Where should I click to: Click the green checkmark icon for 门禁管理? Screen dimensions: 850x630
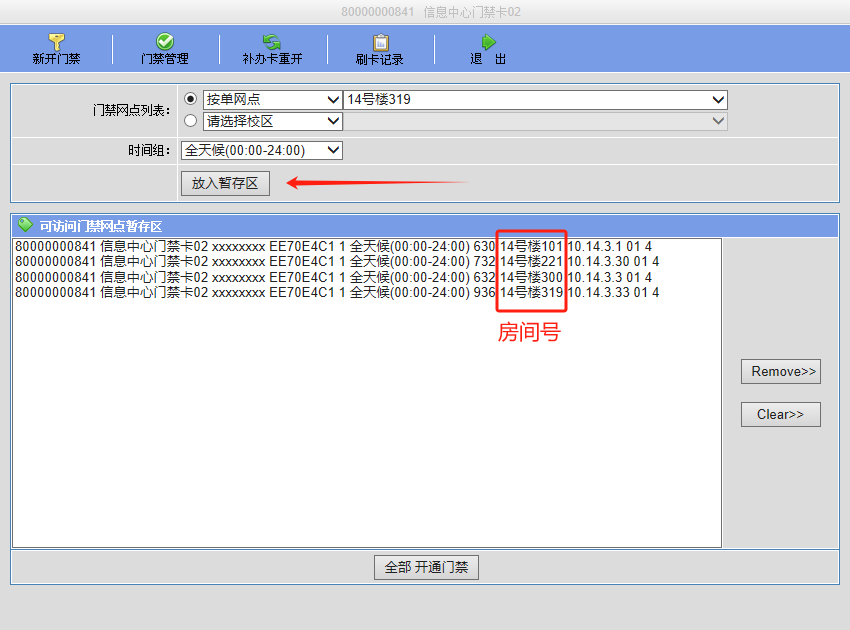click(x=165, y=41)
